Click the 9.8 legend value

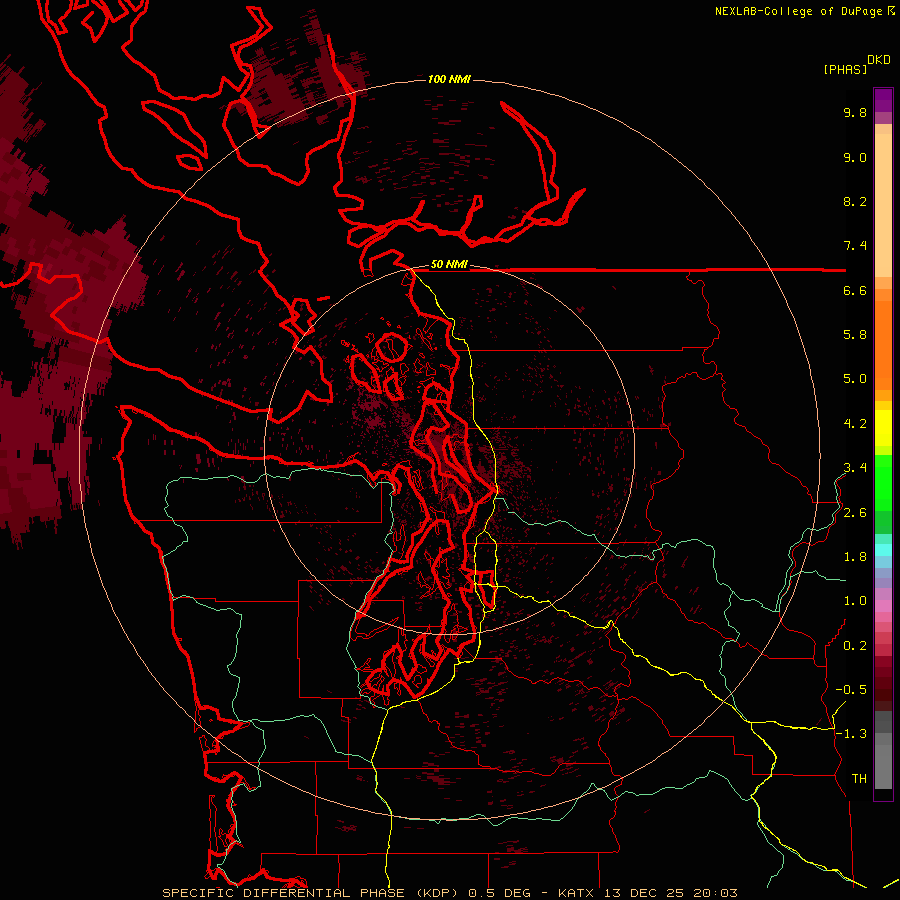pos(855,112)
